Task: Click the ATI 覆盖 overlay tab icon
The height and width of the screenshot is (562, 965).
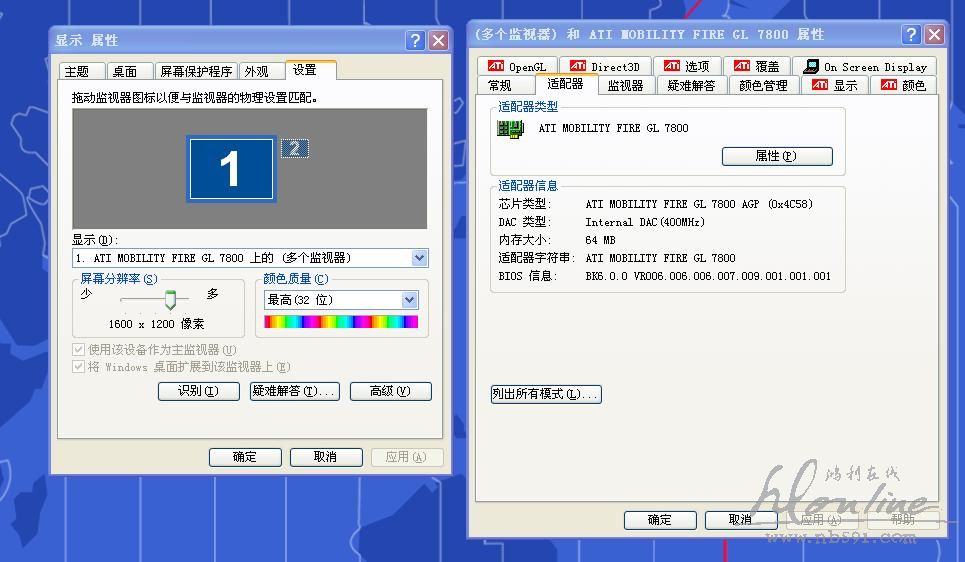Action: (x=742, y=67)
